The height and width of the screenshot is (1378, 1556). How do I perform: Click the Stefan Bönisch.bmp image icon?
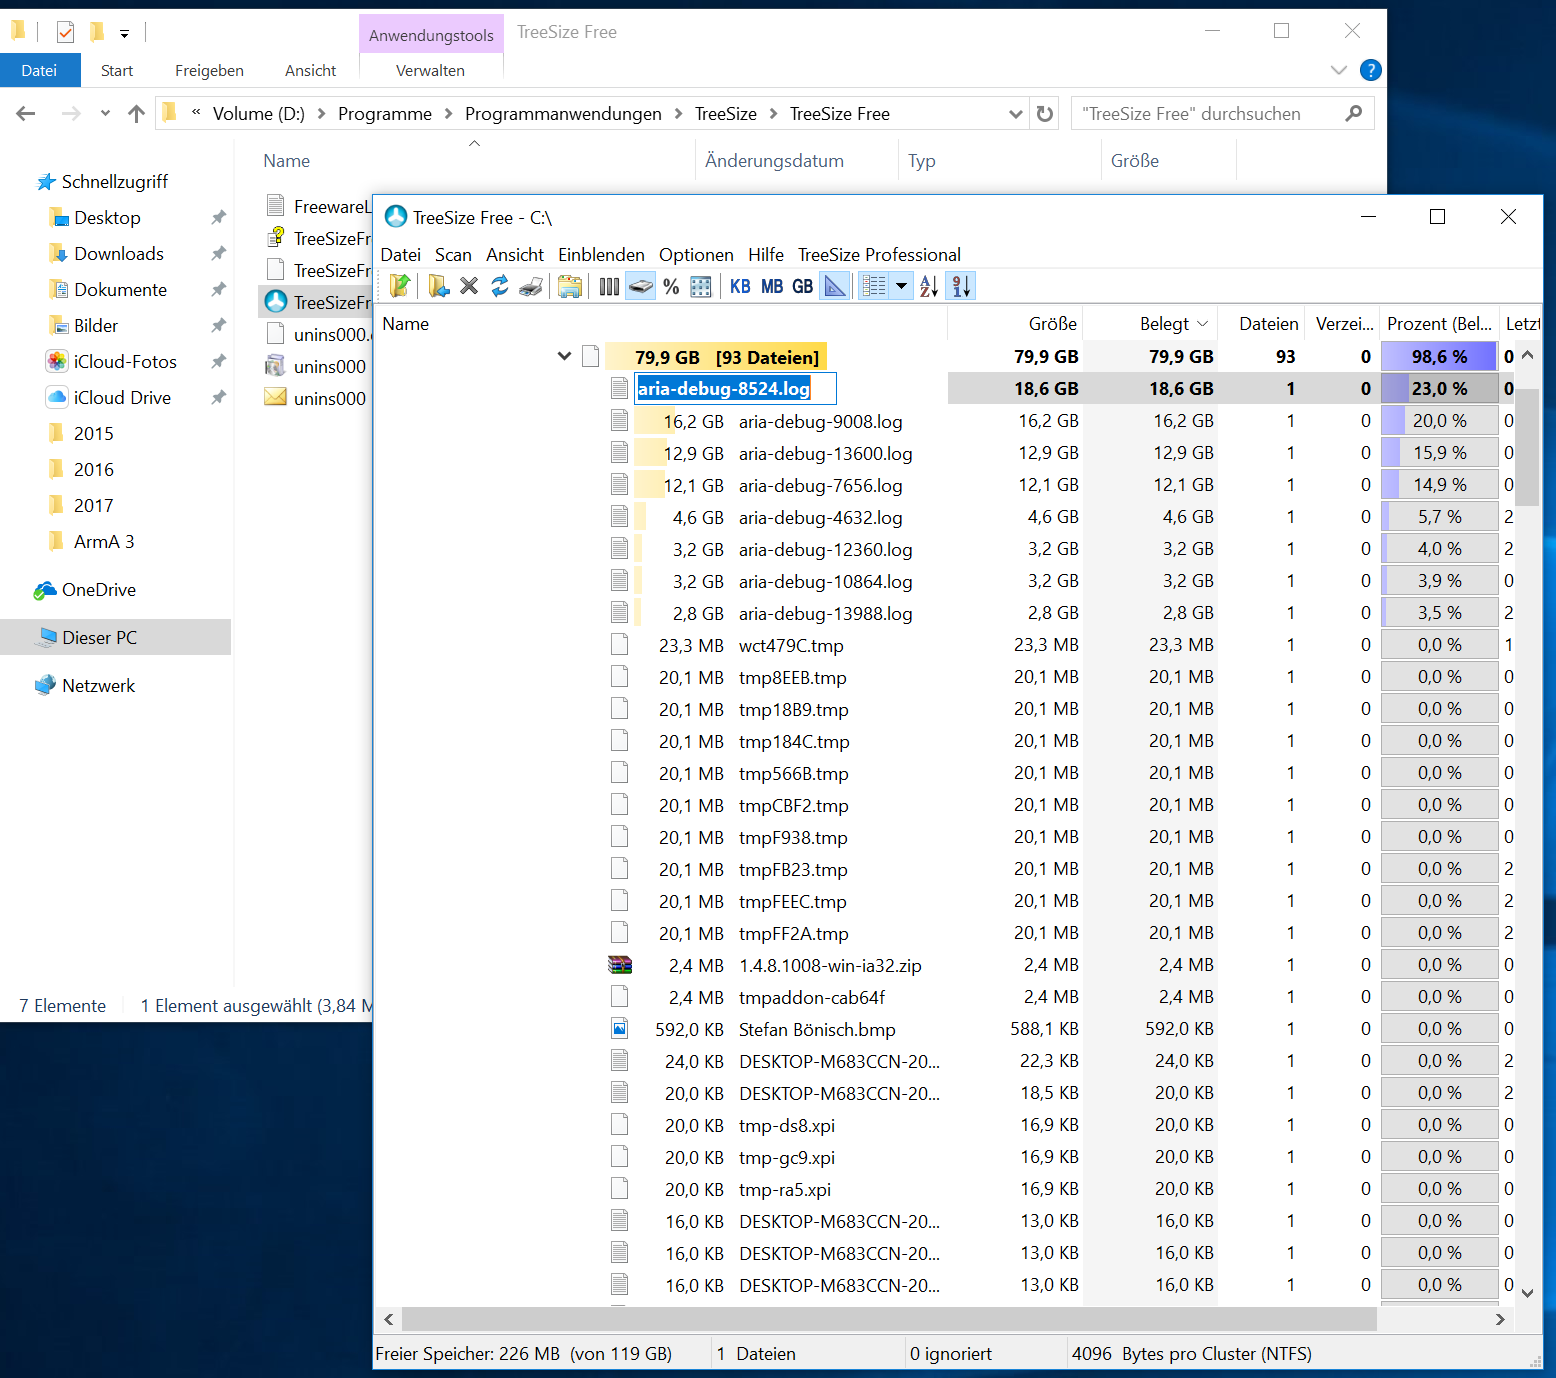pos(620,1028)
